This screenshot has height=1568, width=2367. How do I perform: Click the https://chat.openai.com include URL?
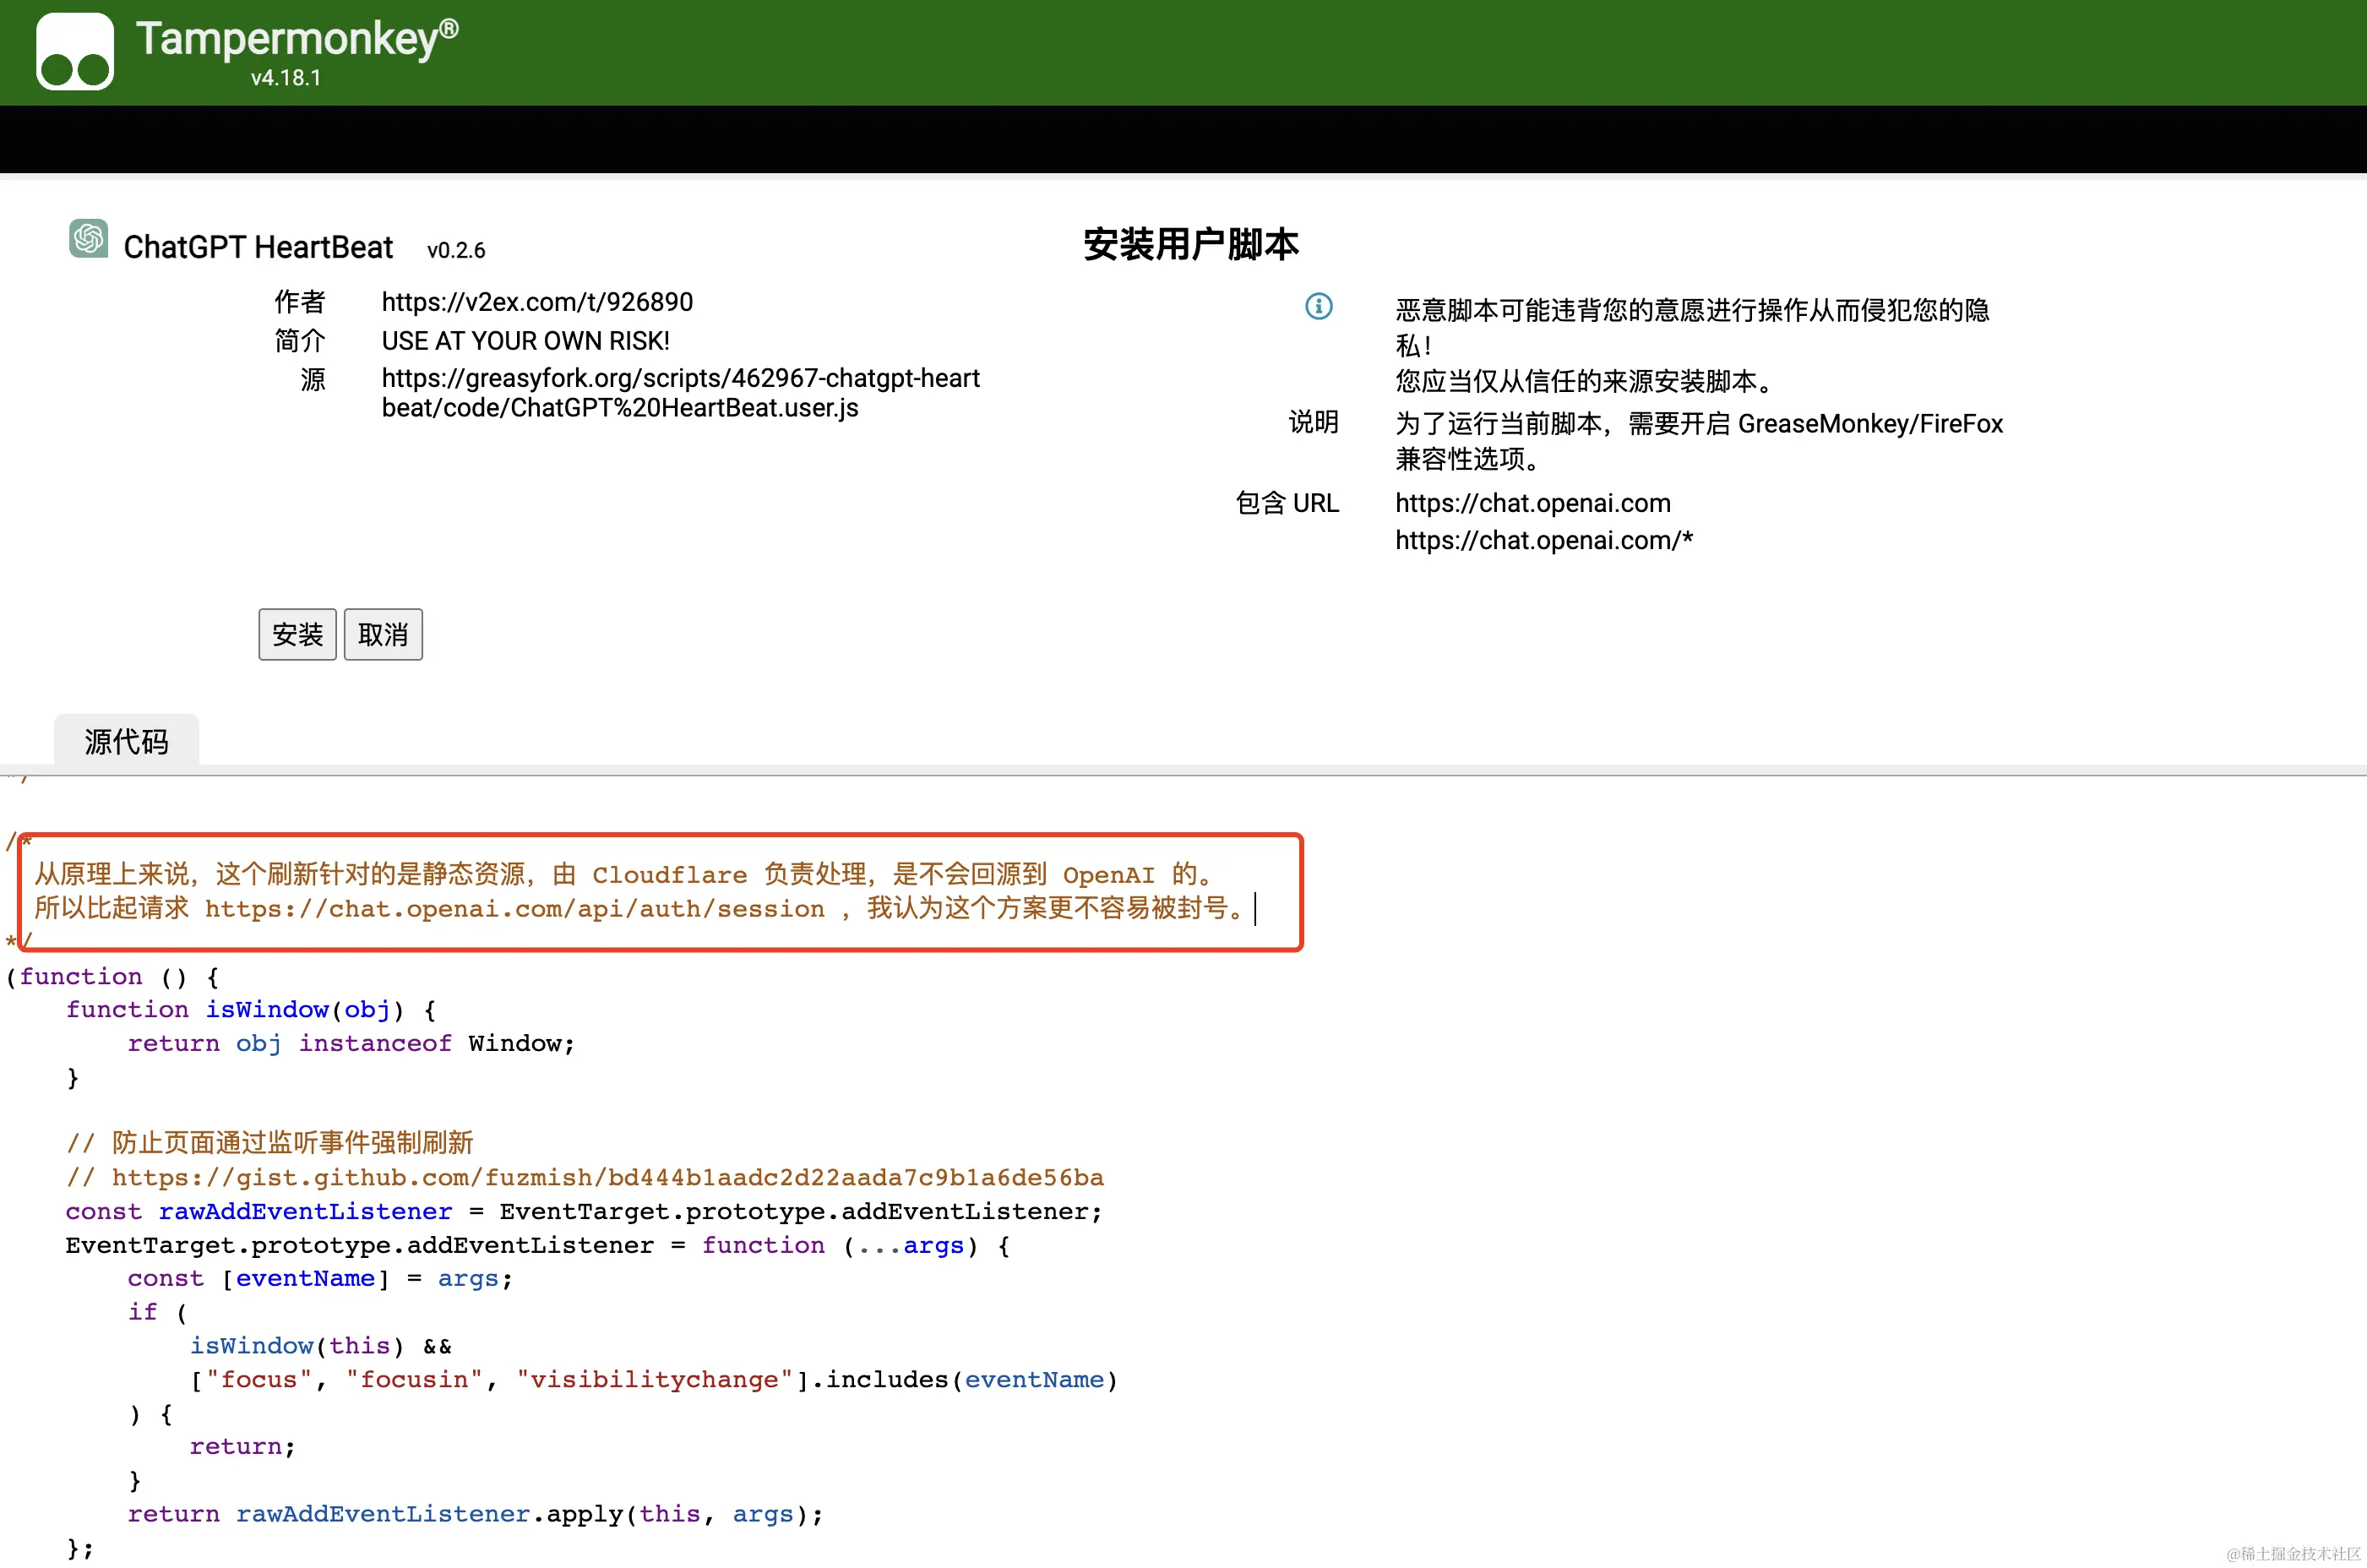pyautogui.click(x=1532, y=503)
